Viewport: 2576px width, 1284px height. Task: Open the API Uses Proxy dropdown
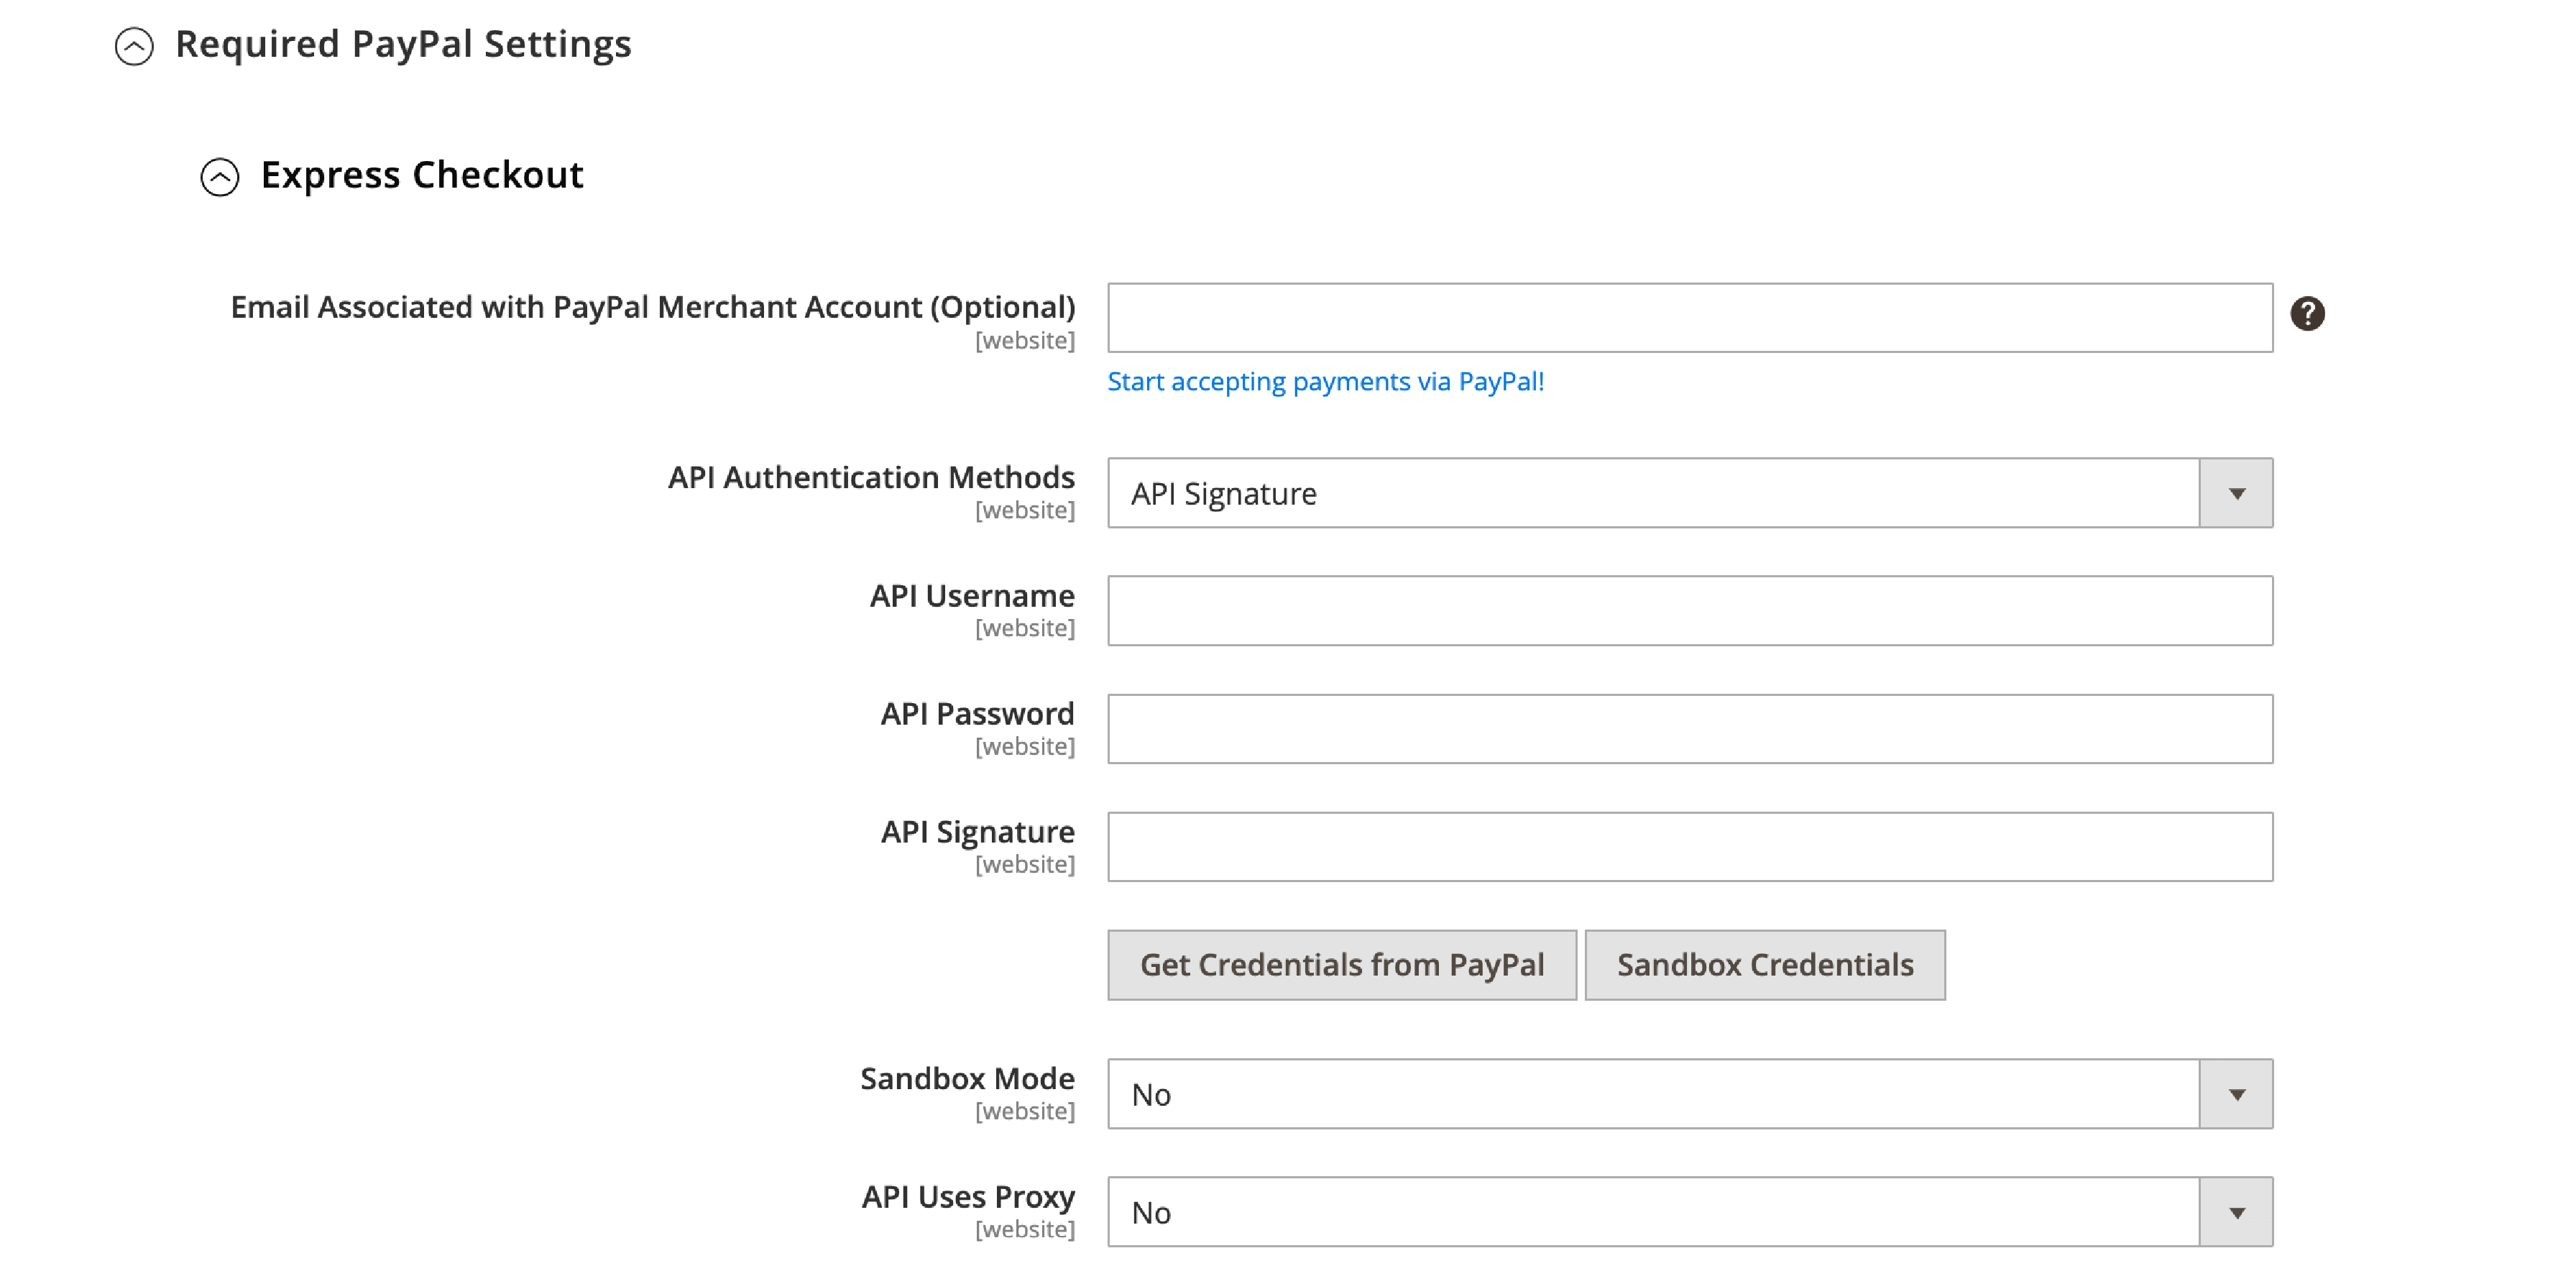coord(1690,1212)
